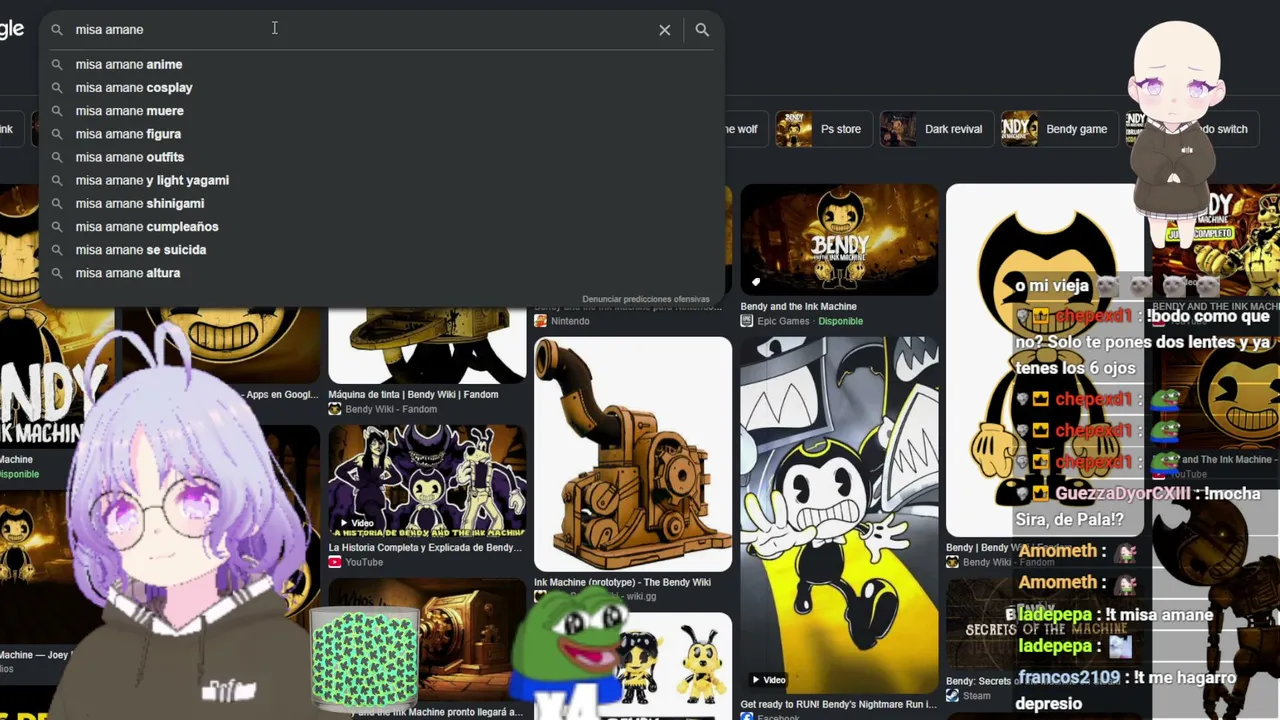Screen dimensions: 1280x720
Task: Click the YouTube favicon under La Historia video
Action: point(335,562)
